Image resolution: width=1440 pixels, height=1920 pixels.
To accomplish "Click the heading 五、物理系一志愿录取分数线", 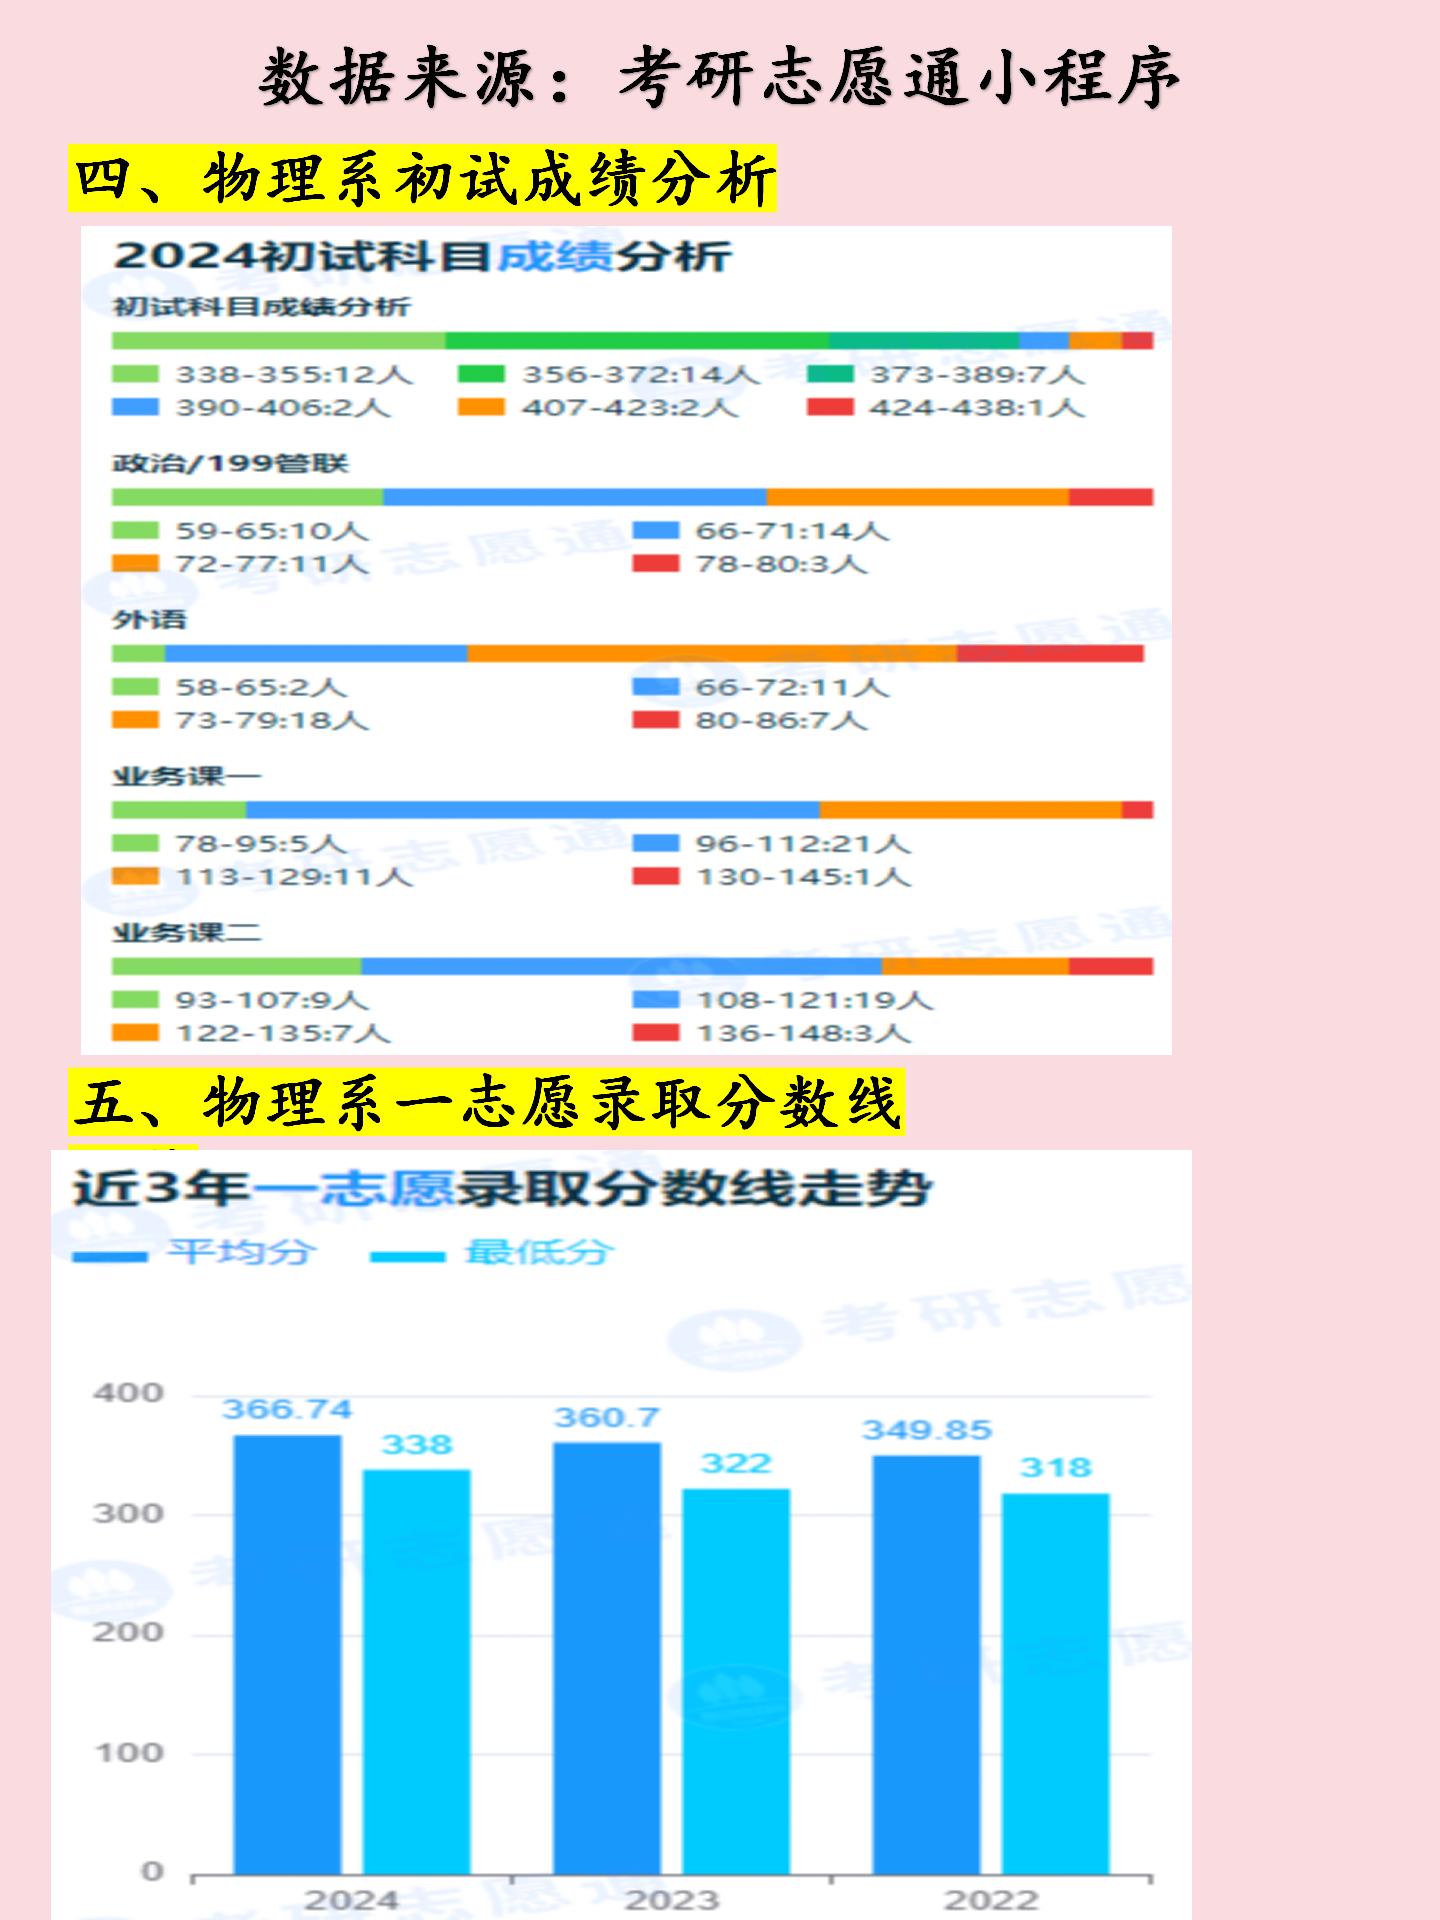I will click(486, 1103).
